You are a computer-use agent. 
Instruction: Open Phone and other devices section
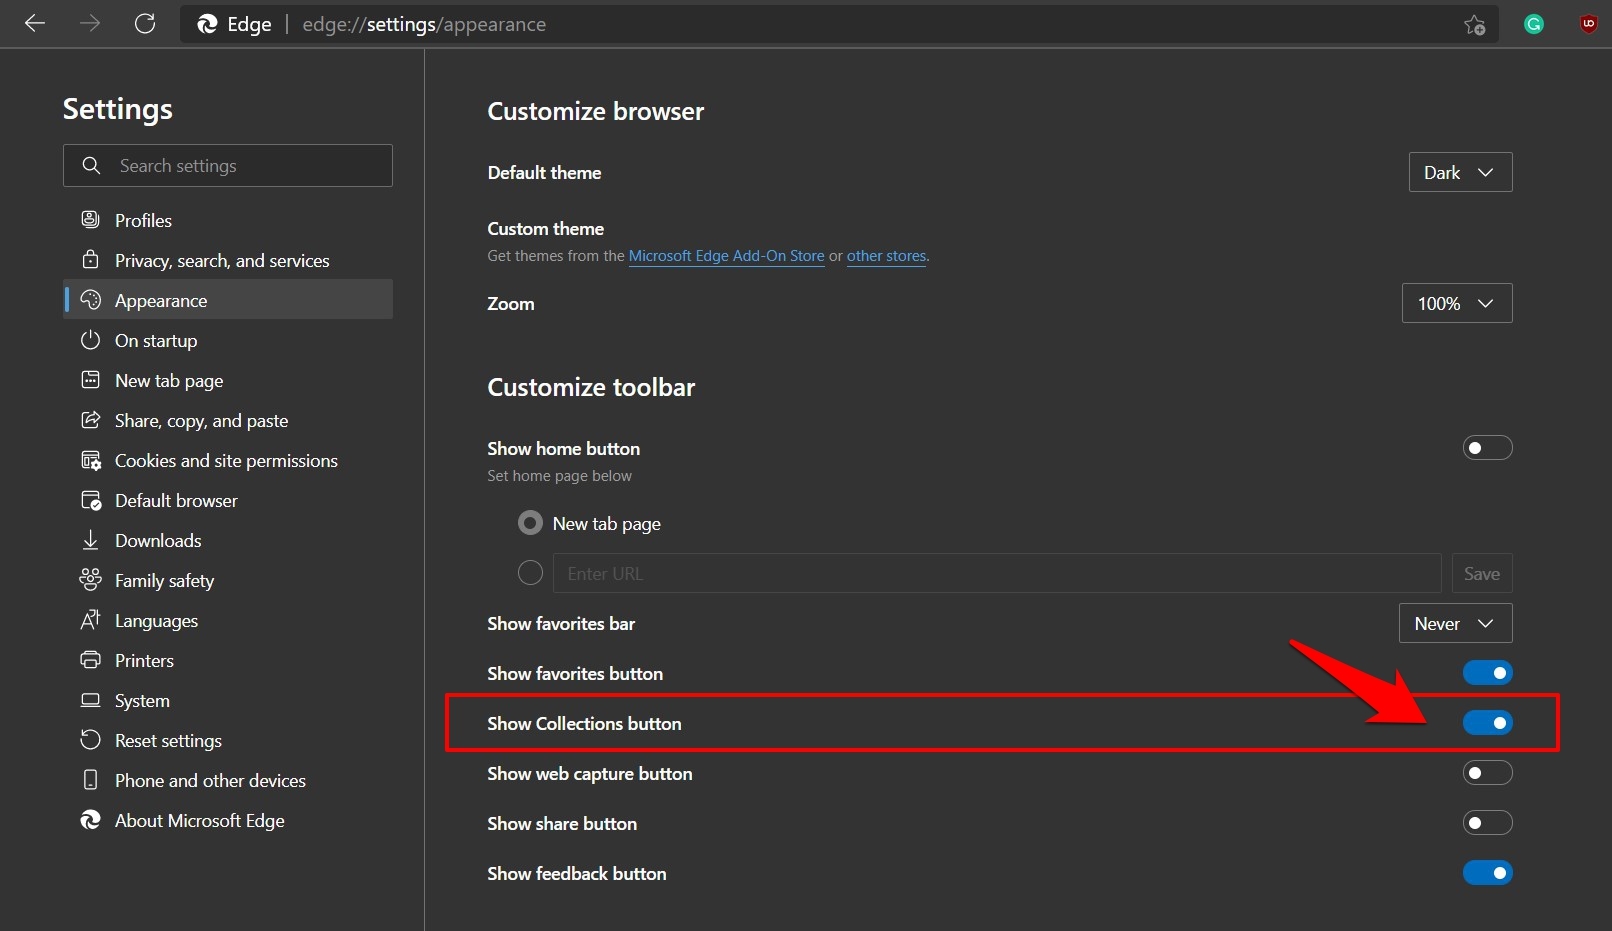click(x=228, y=780)
